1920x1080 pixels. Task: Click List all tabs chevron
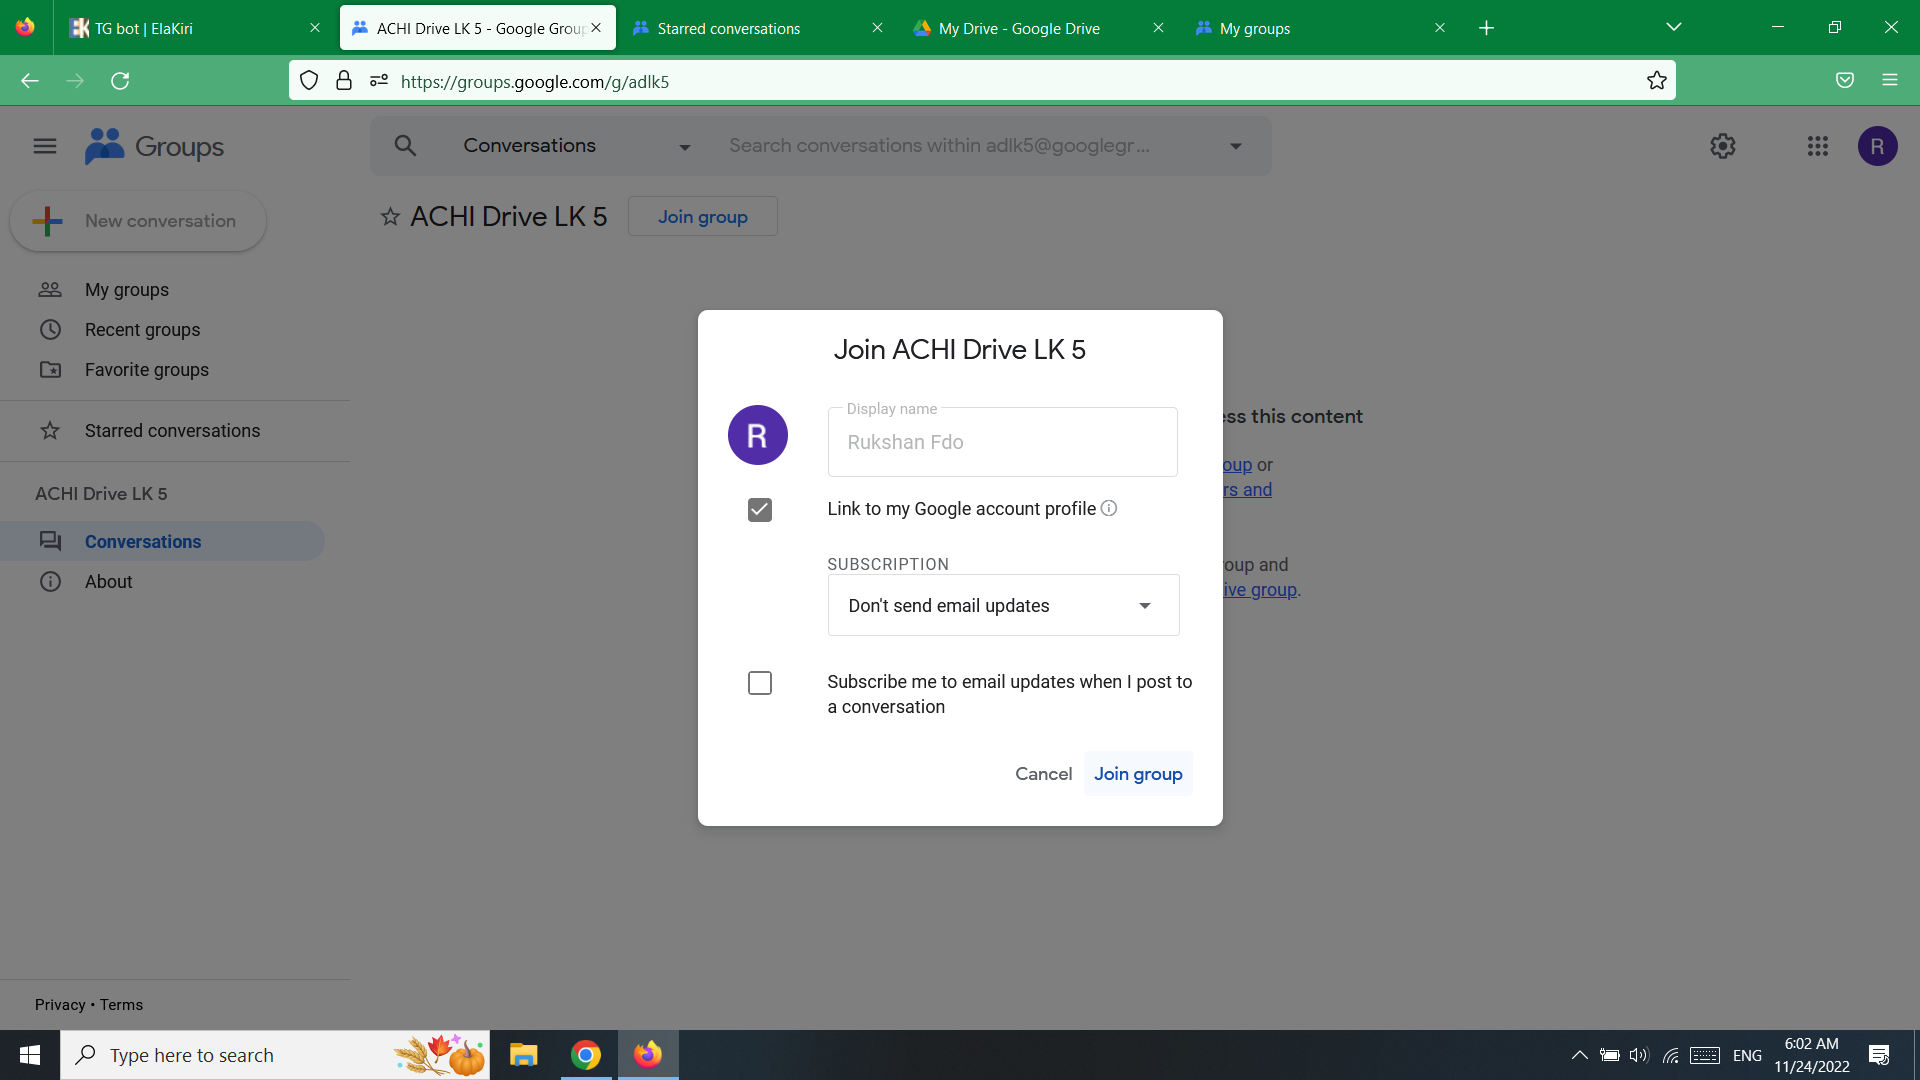[1674, 27]
